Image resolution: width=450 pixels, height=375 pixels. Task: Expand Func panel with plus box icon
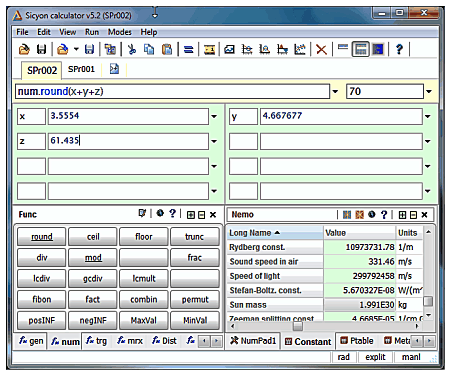point(191,215)
